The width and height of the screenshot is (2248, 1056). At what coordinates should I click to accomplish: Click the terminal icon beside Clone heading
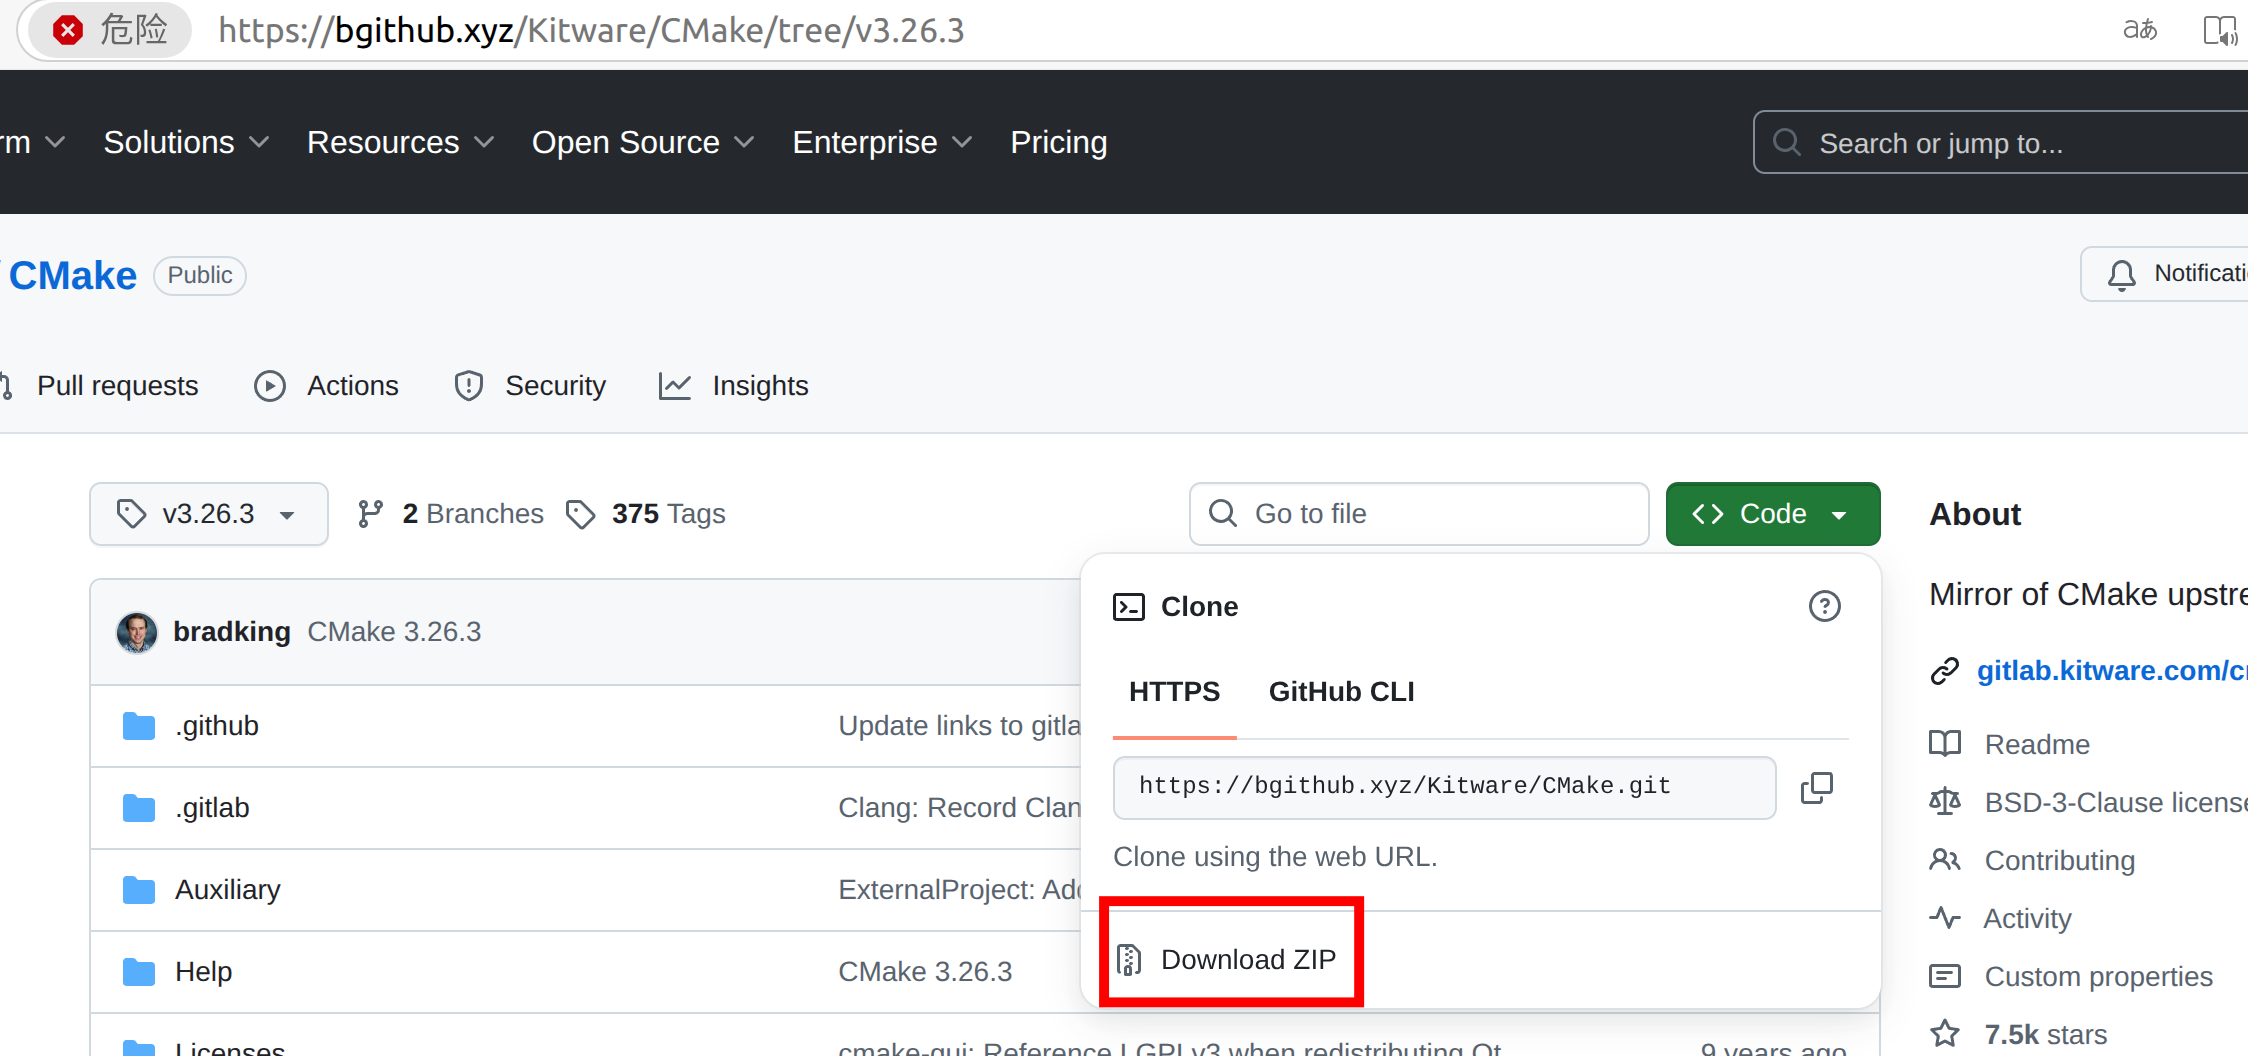pyautogui.click(x=1129, y=607)
